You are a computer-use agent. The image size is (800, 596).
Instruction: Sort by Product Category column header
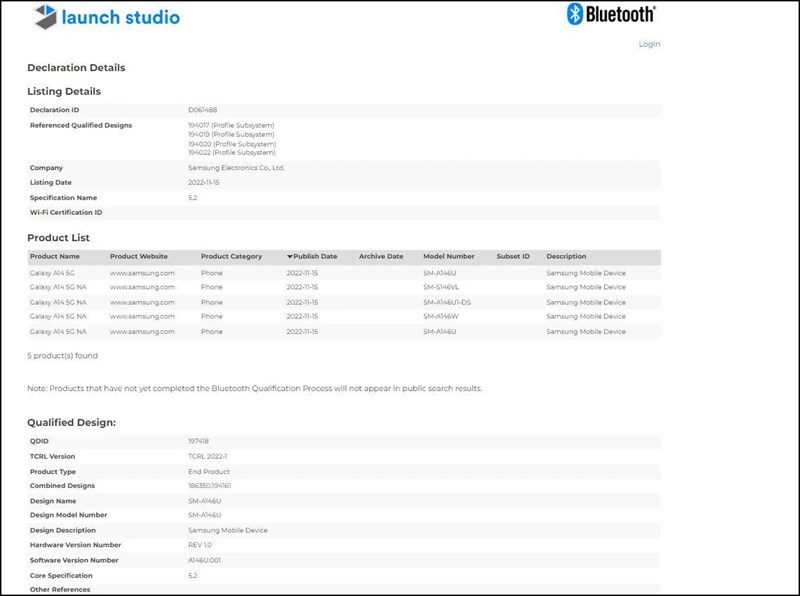tap(231, 256)
